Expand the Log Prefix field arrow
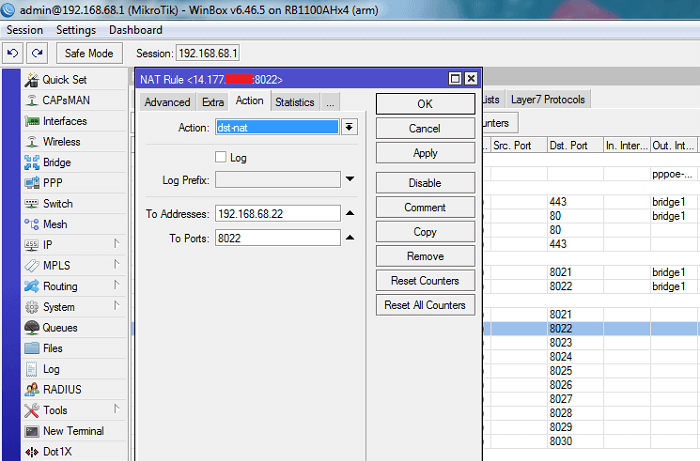Image resolution: width=700 pixels, height=461 pixels. tap(349, 180)
